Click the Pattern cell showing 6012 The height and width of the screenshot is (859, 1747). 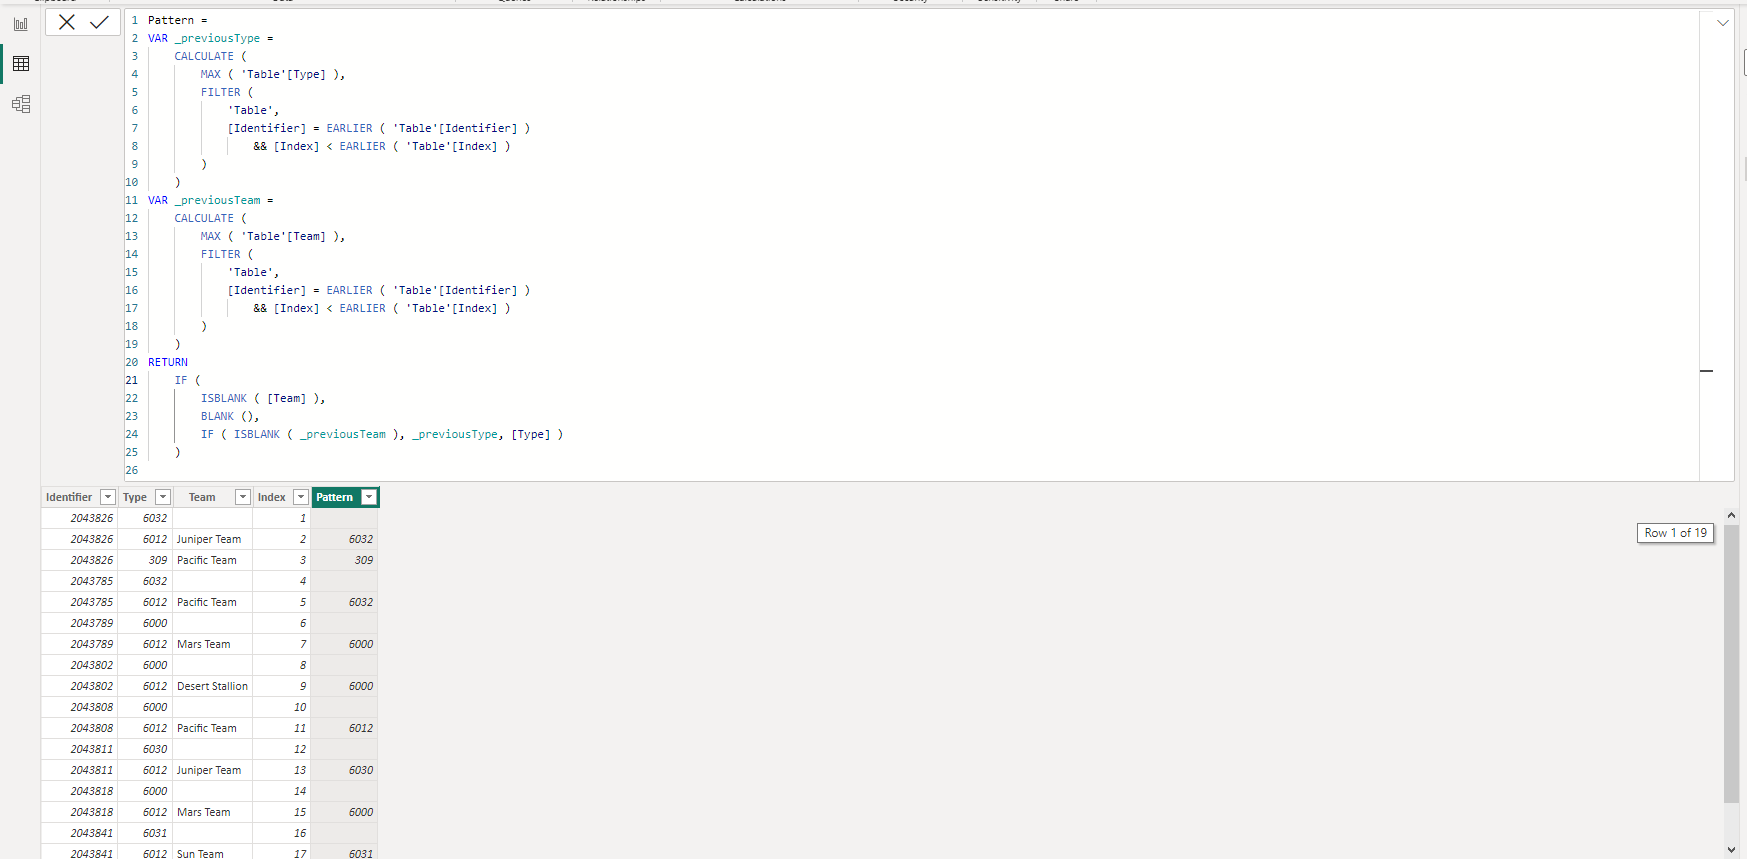click(345, 728)
